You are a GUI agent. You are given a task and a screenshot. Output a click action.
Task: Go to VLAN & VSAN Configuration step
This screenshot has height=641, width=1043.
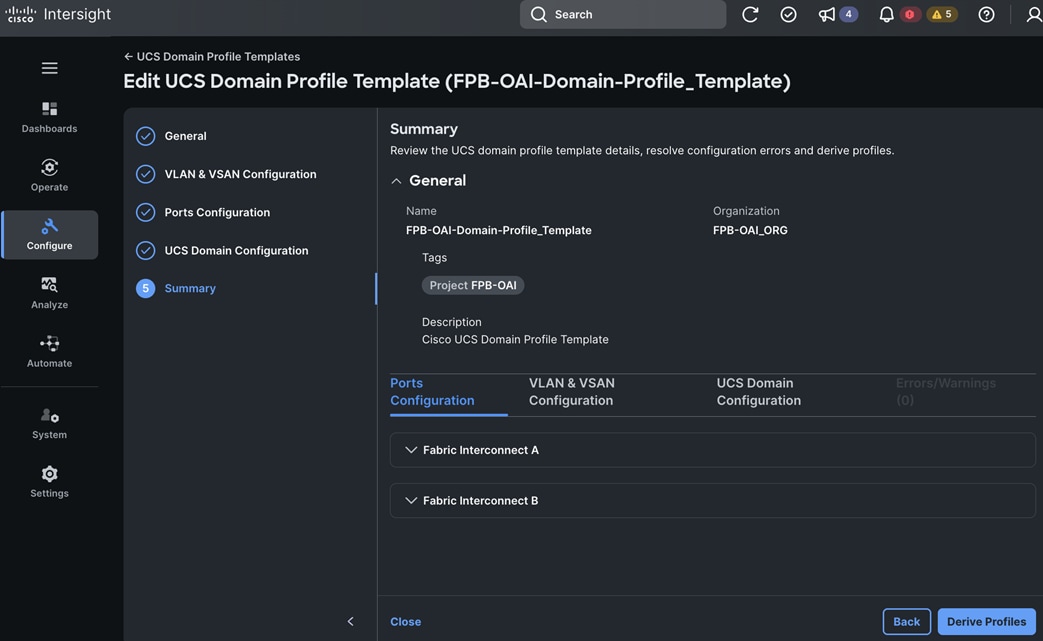(240, 174)
